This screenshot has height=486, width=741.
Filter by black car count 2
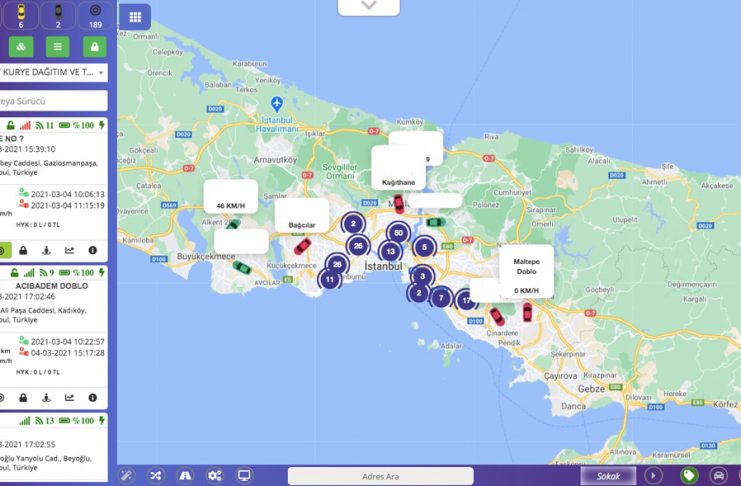[x=58, y=15]
